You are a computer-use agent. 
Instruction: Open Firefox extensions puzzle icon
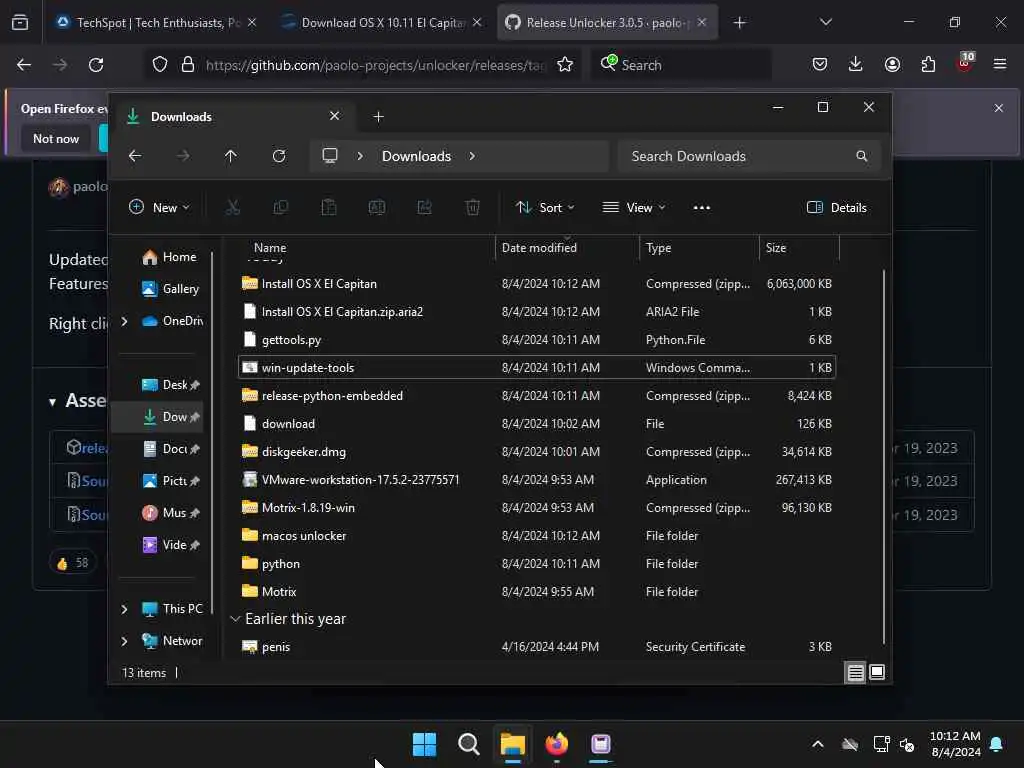(x=928, y=64)
